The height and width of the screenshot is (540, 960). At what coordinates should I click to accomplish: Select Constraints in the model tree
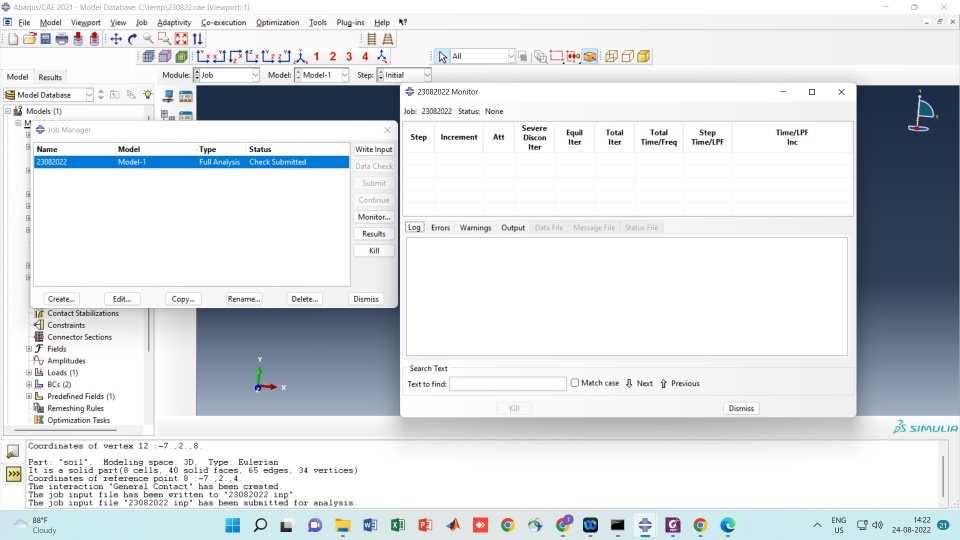point(66,325)
